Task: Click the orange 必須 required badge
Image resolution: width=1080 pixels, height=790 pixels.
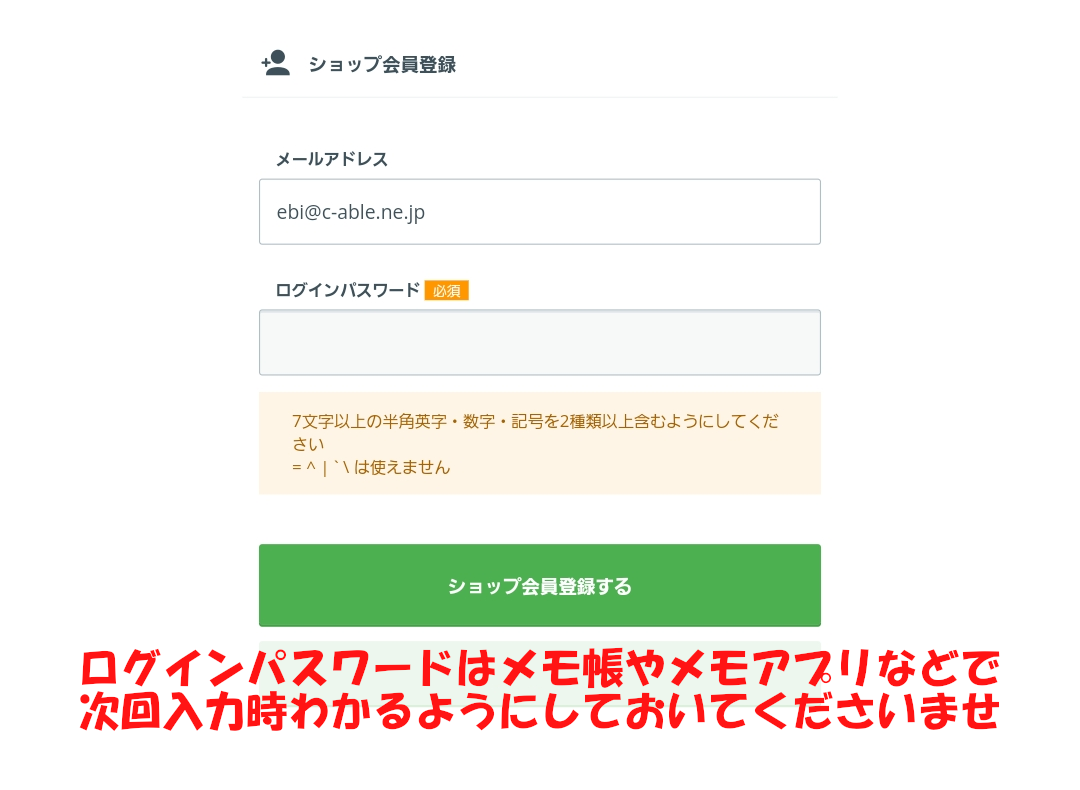Action: [x=446, y=291]
